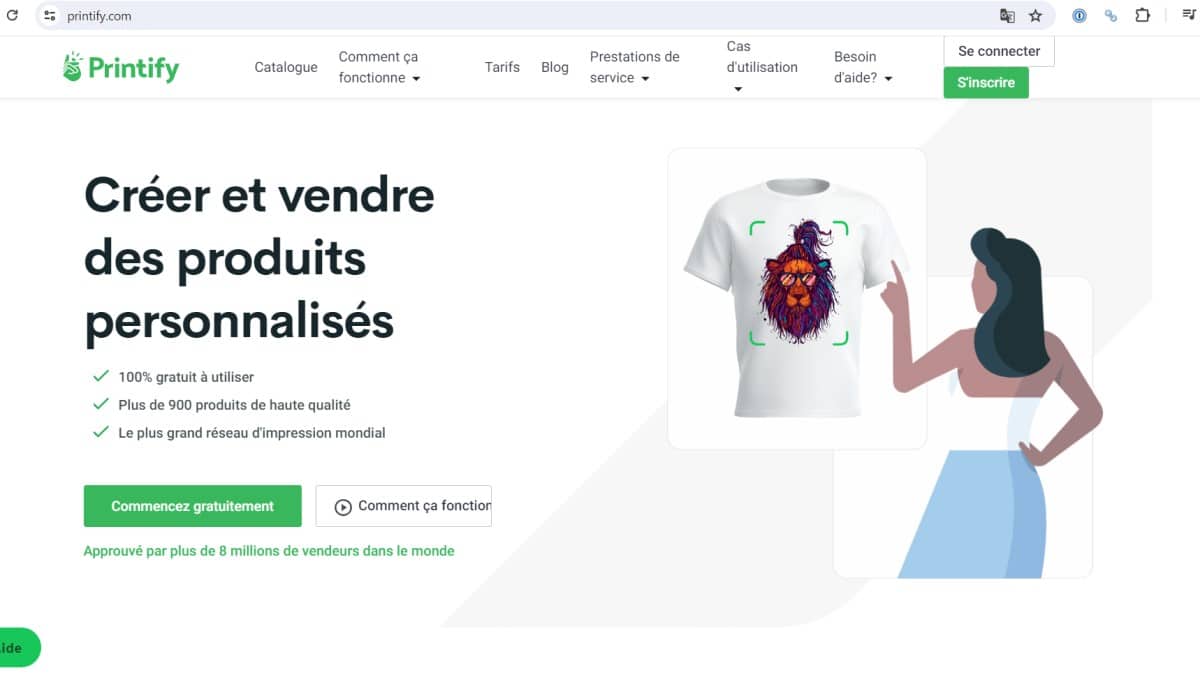1200x675 pixels.
Task: Open the 1Password extension icon
Action: pos(1079,16)
